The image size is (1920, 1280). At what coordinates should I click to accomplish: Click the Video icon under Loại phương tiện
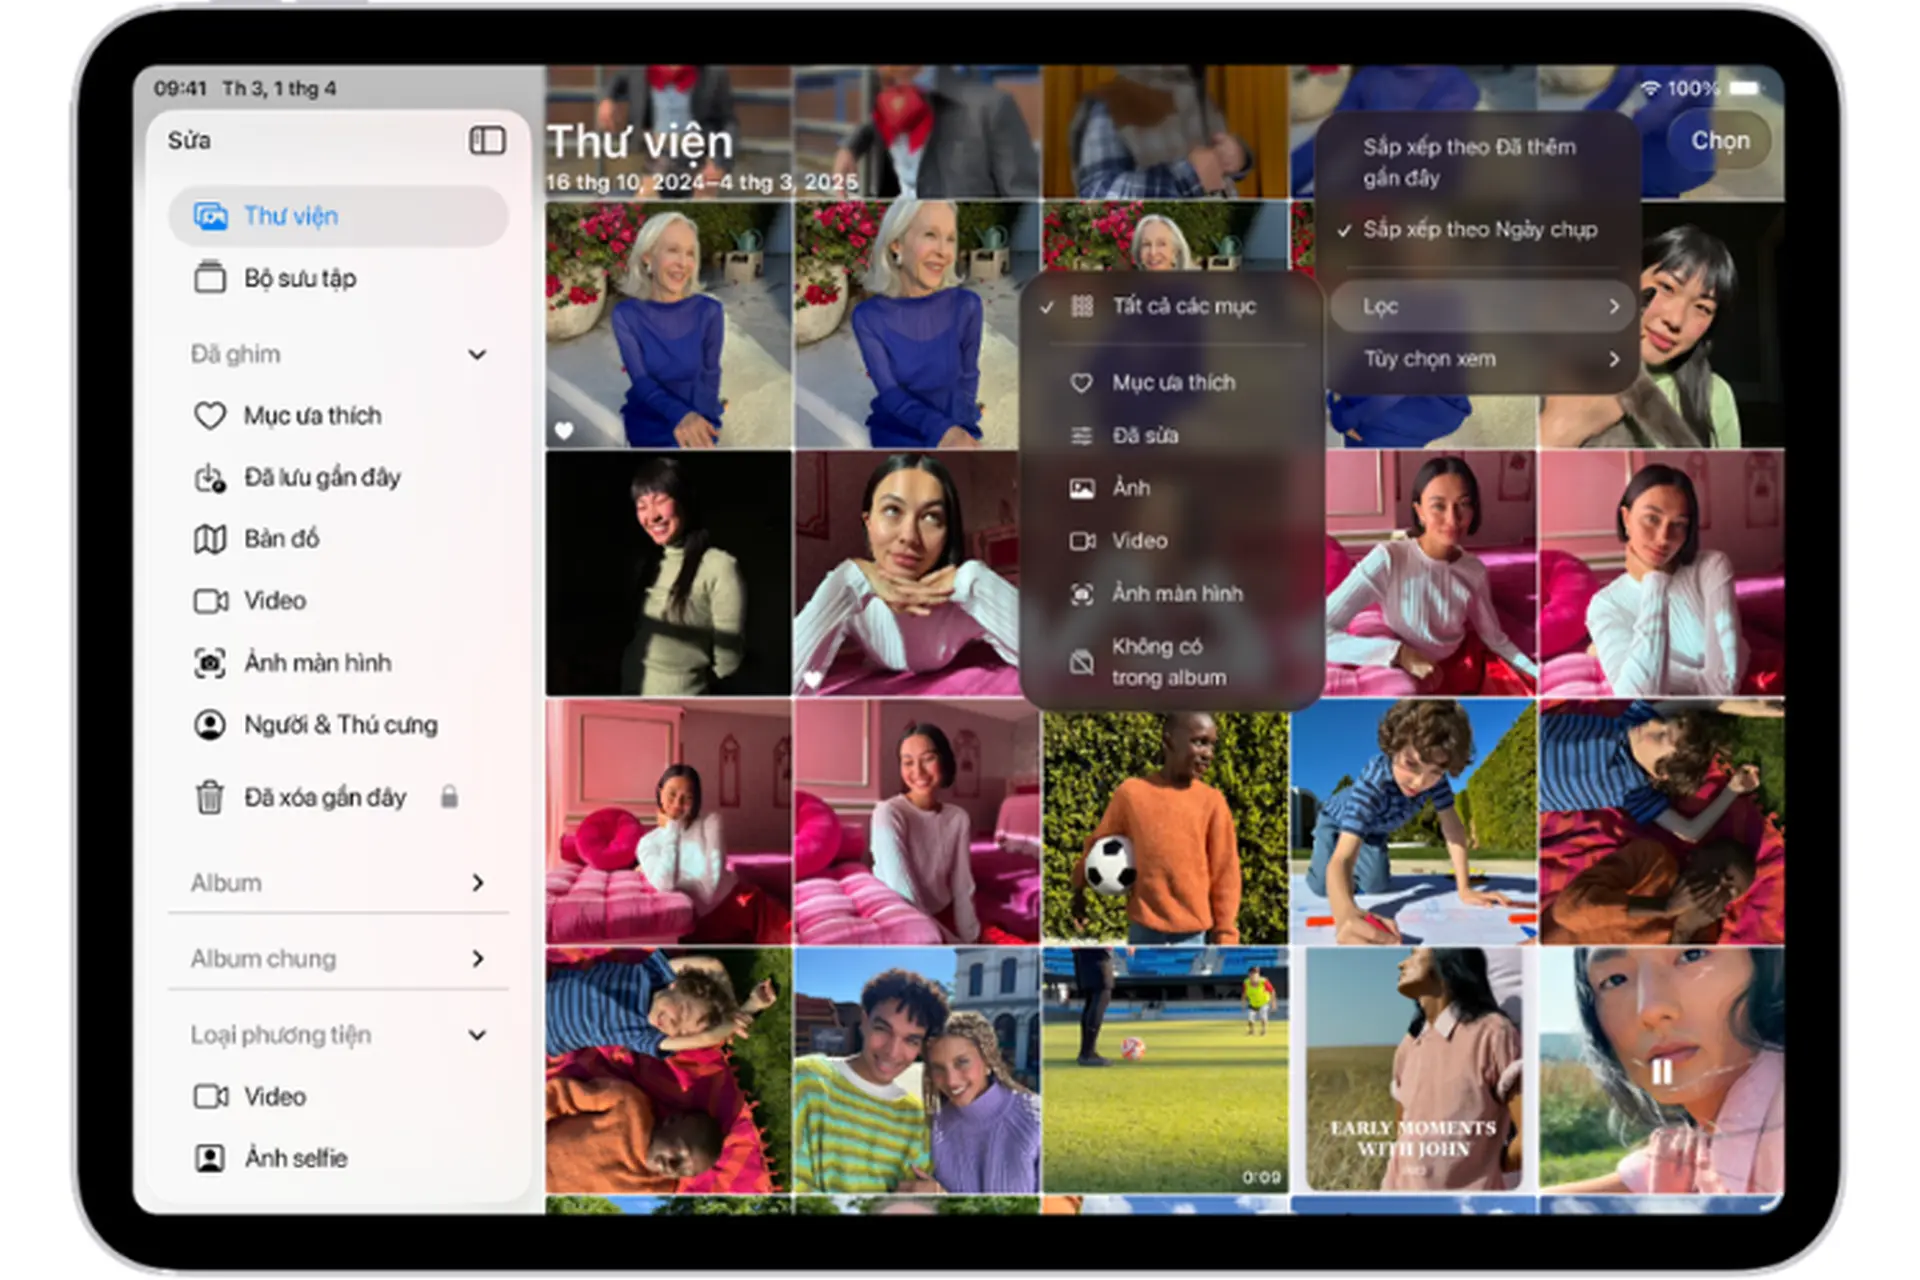pyautogui.click(x=210, y=1097)
